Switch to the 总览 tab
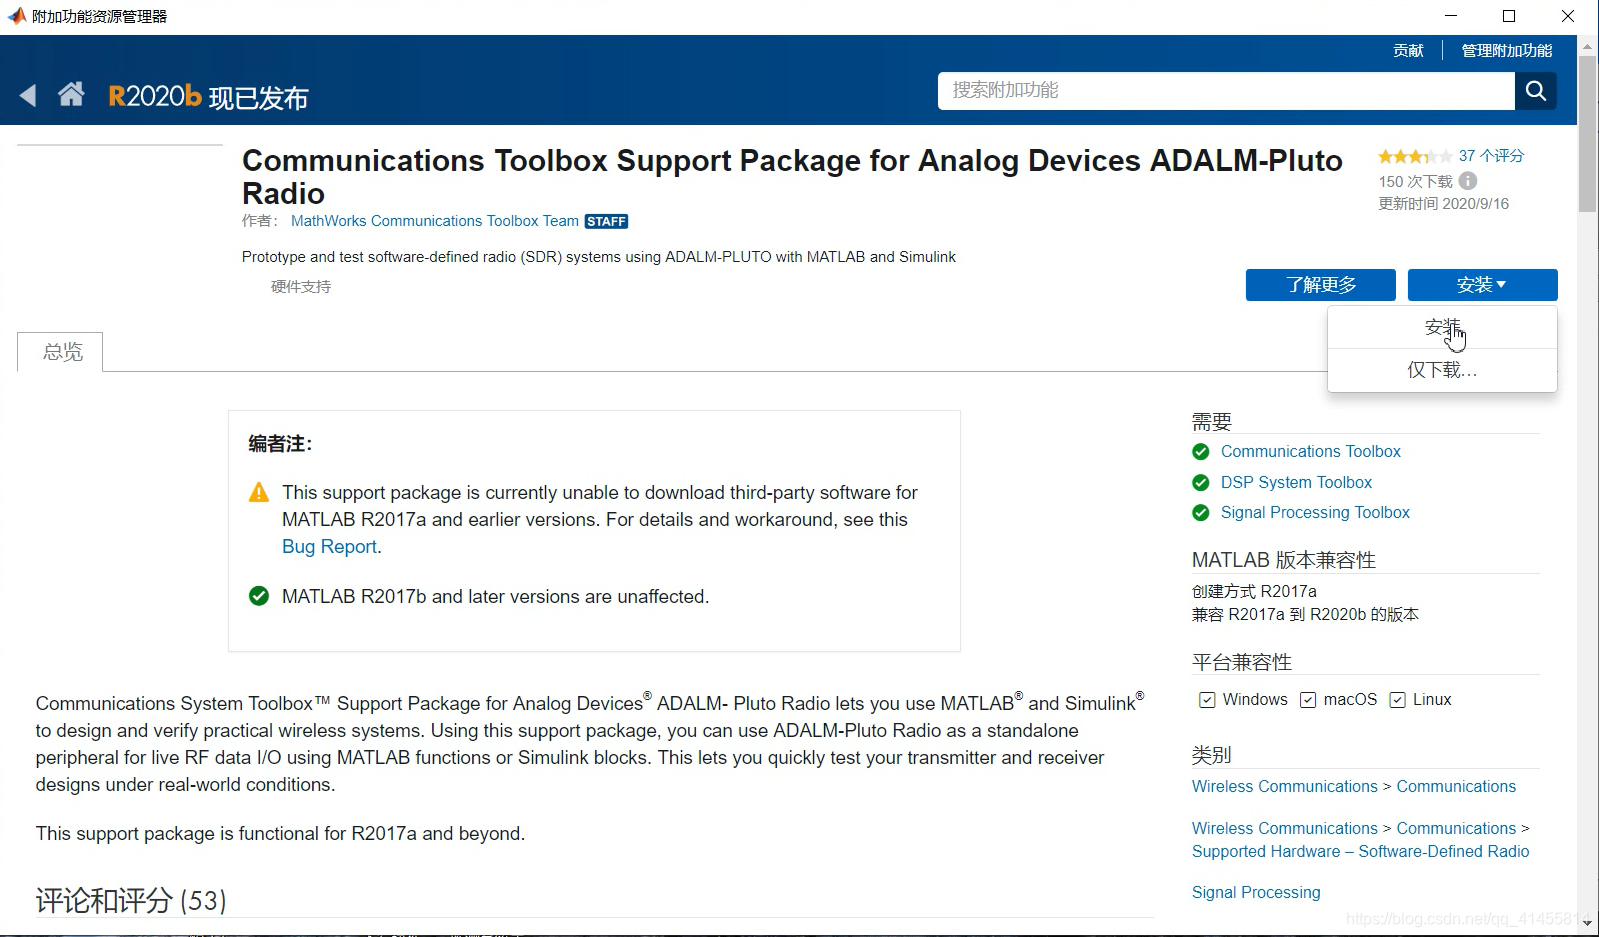 point(61,352)
